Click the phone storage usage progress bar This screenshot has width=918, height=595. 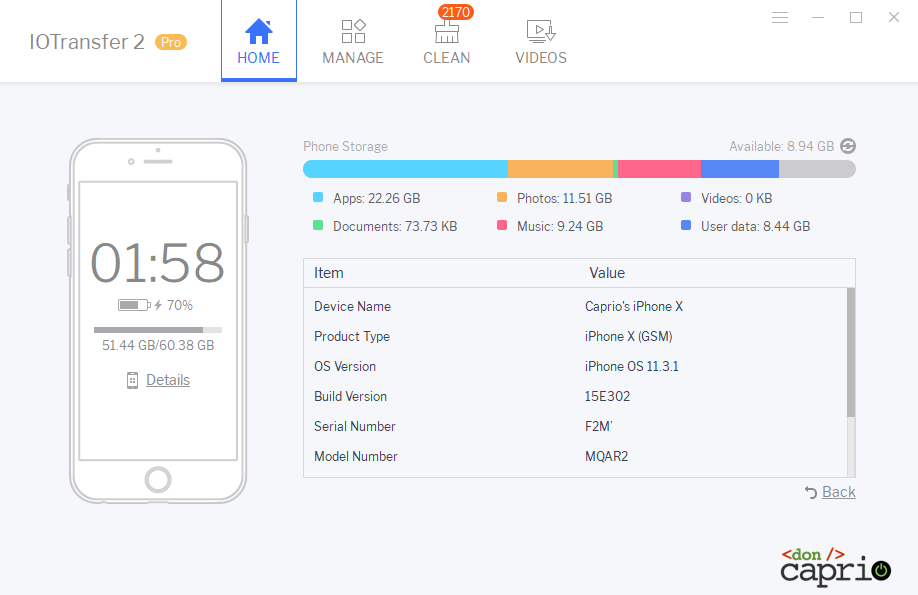coord(158,330)
